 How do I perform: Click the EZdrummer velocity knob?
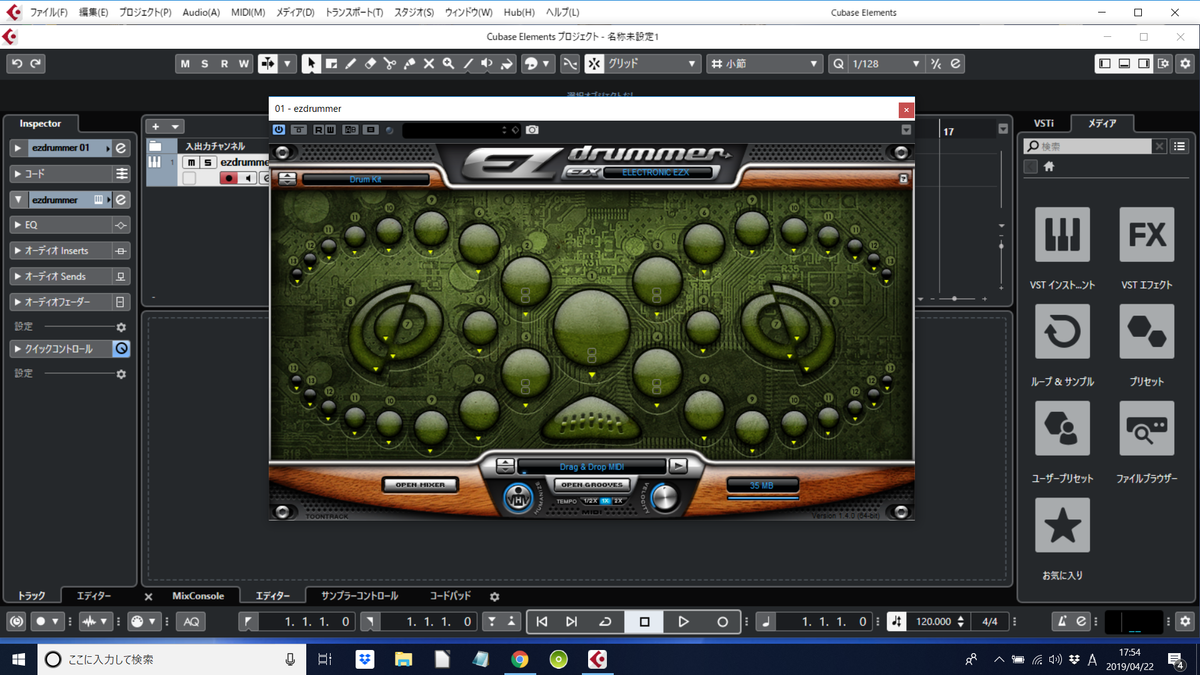665,497
